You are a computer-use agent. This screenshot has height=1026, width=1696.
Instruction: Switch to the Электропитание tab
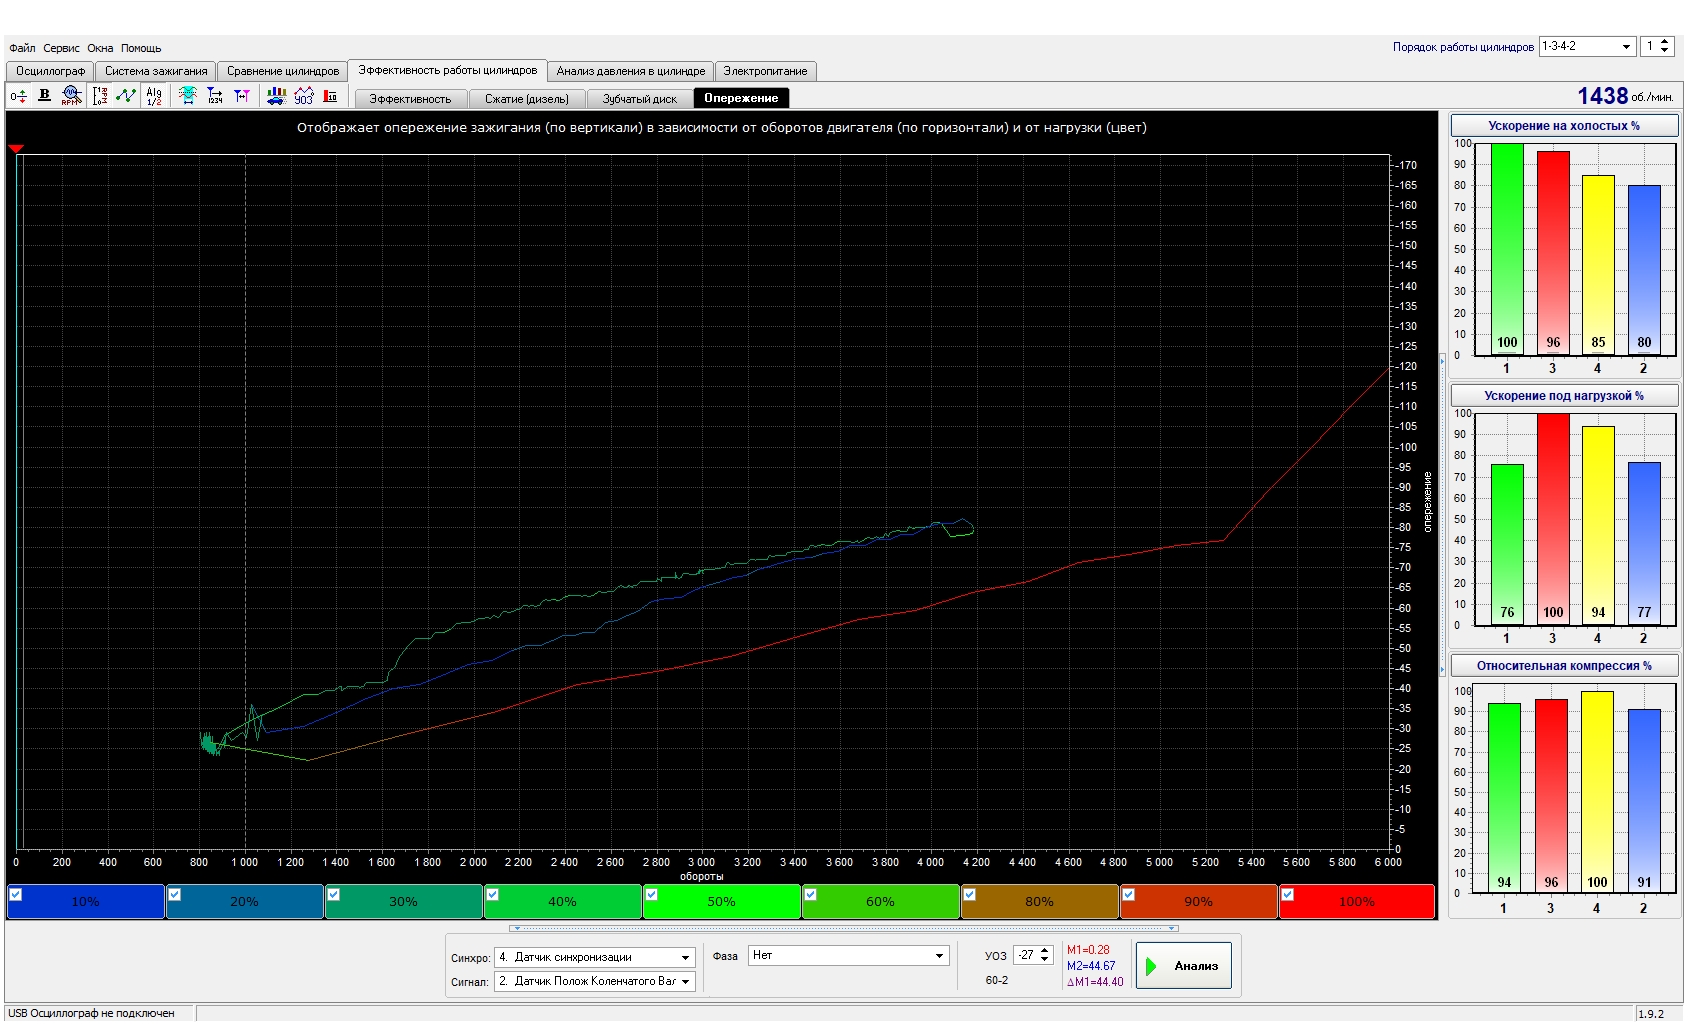[x=765, y=71]
